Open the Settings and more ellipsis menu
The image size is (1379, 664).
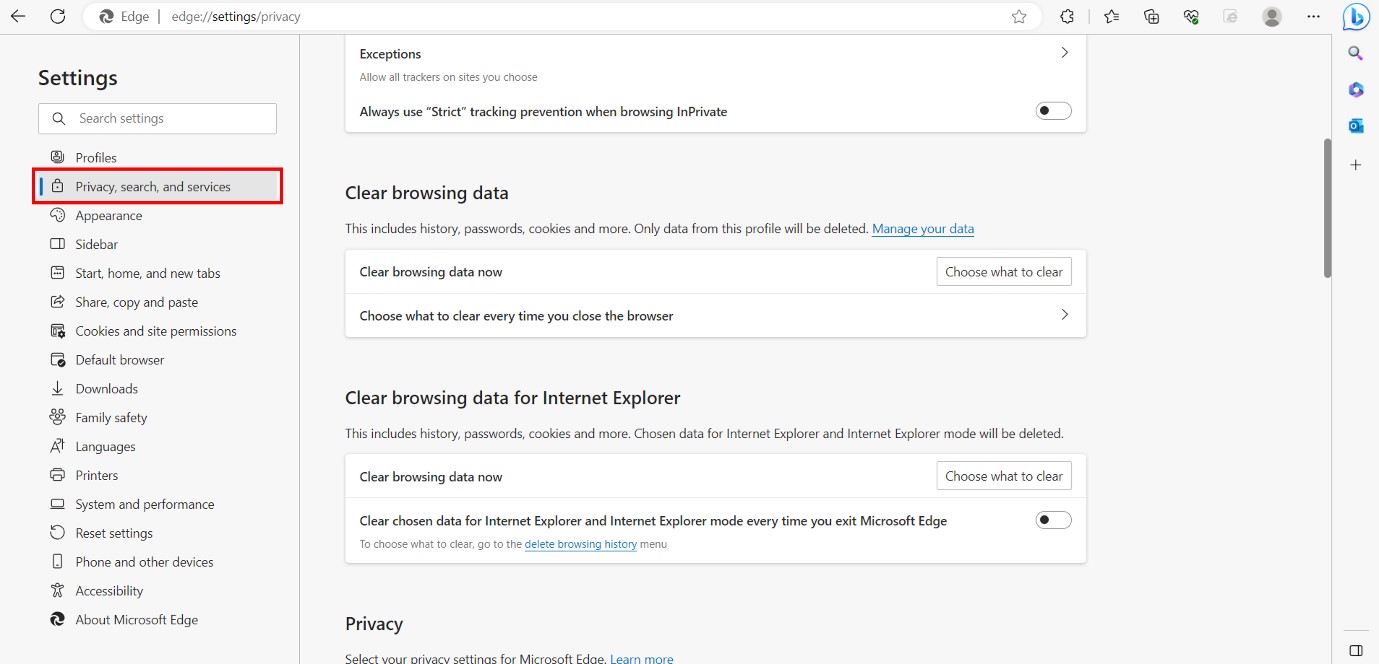click(1314, 17)
